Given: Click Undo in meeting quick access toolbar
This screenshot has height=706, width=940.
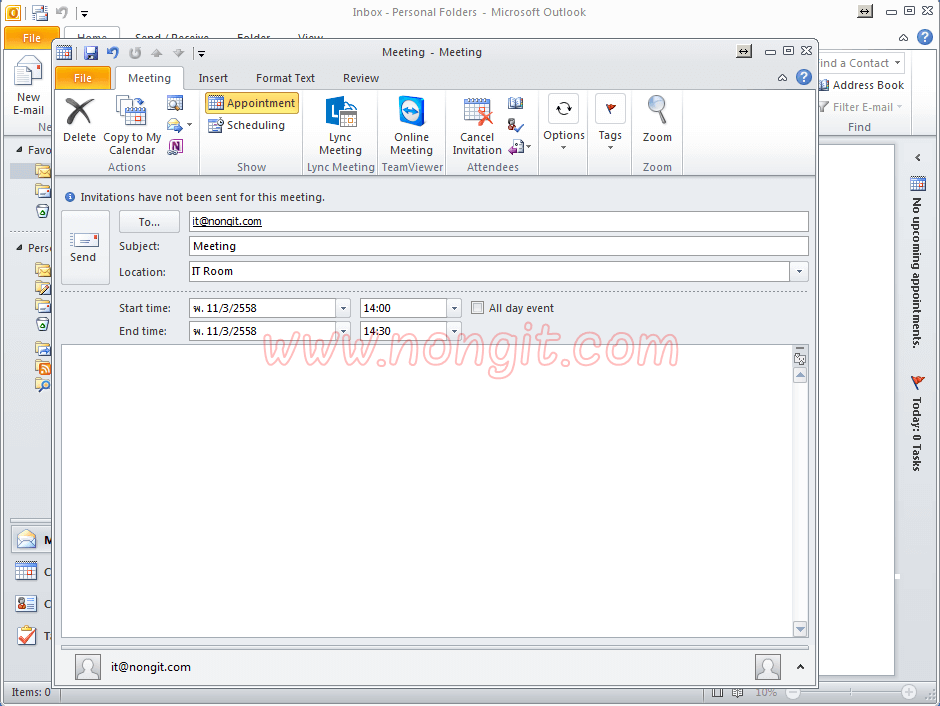Looking at the screenshot, I should 113,53.
